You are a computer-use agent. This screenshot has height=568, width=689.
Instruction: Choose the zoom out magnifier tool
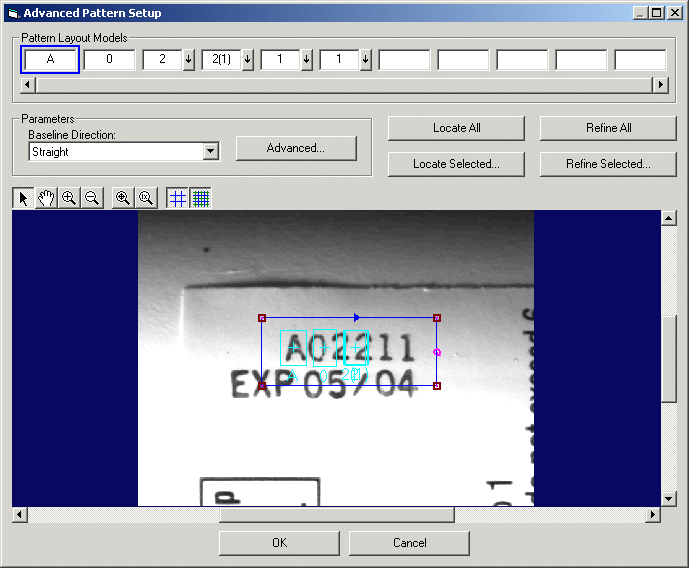(x=92, y=198)
